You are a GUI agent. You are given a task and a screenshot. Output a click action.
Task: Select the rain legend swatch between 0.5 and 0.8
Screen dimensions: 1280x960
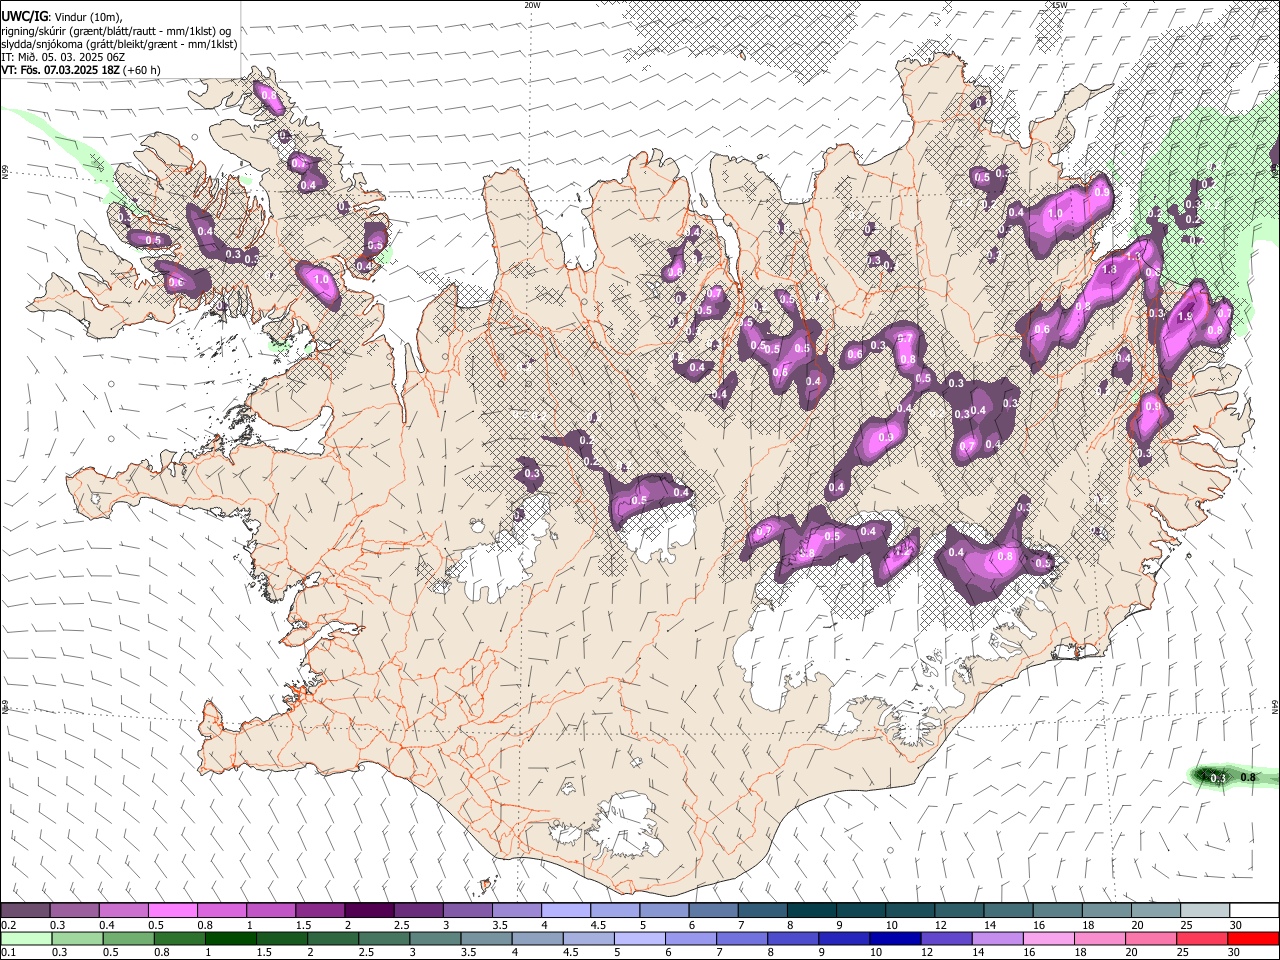pos(128,939)
